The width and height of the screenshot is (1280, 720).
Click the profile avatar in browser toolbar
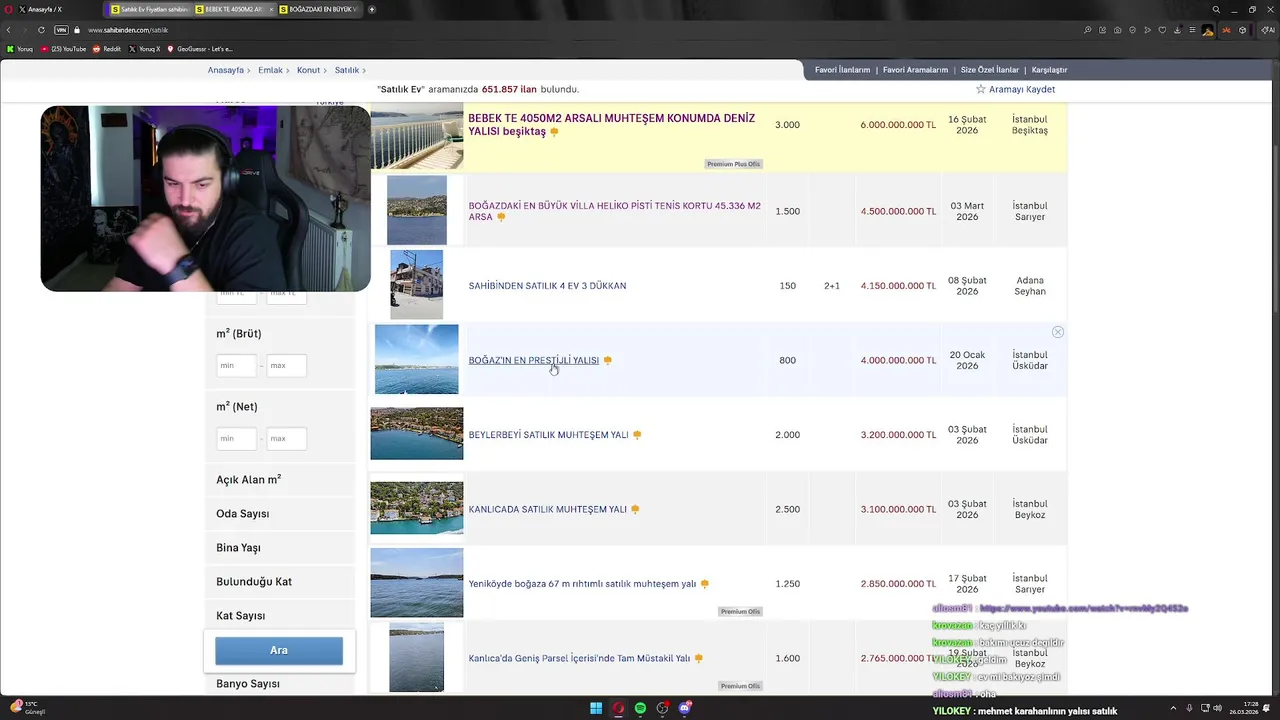pos(1208,30)
